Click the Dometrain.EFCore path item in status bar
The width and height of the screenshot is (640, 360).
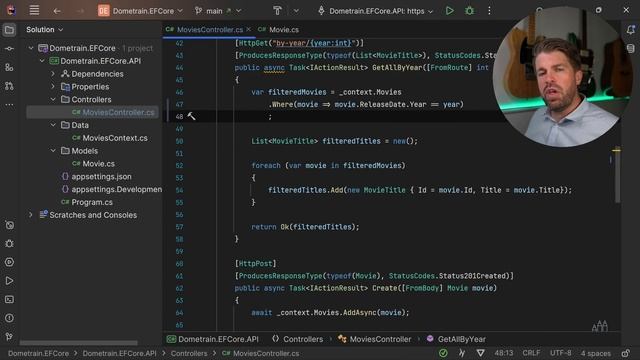[38, 353]
